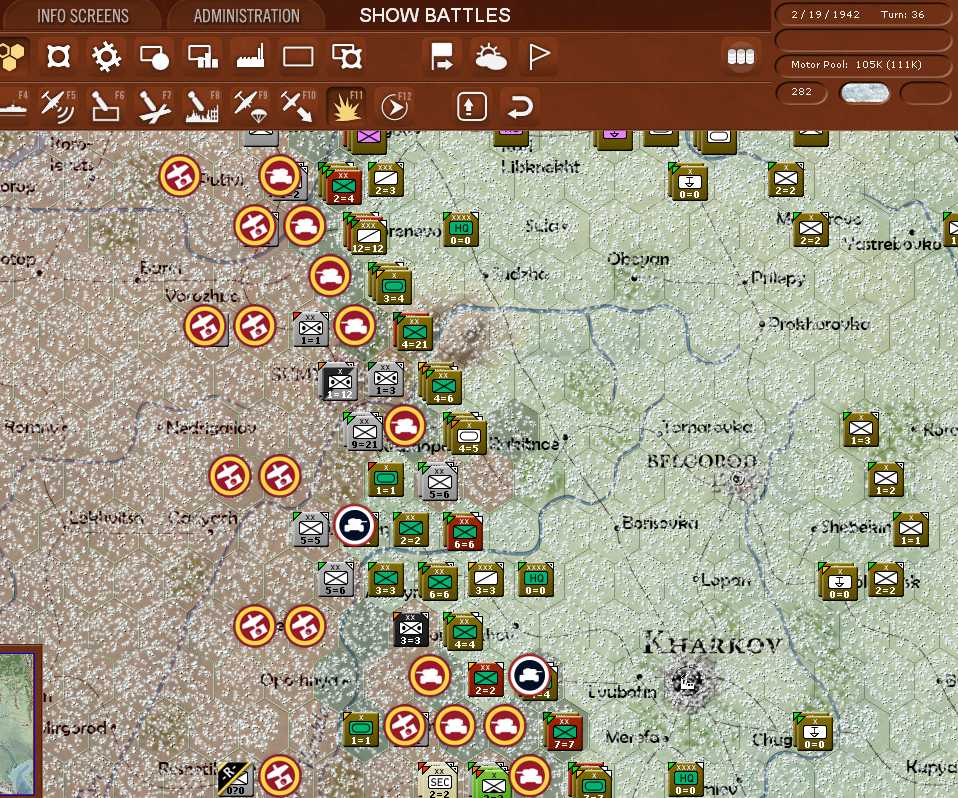The height and width of the screenshot is (798, 958).
Task: Select the 12=12 unit stack
Action: click(368, 236)
